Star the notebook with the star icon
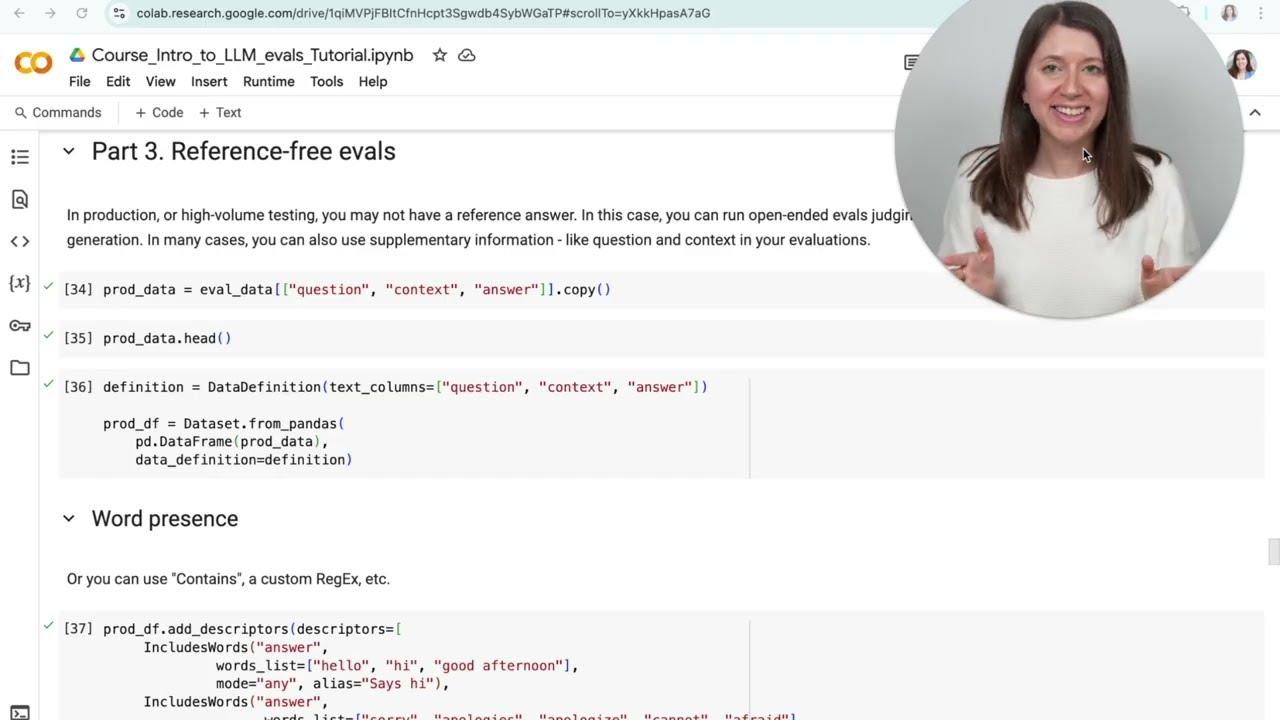Screen dimensions: 1280x720 (x=440, y=55)
